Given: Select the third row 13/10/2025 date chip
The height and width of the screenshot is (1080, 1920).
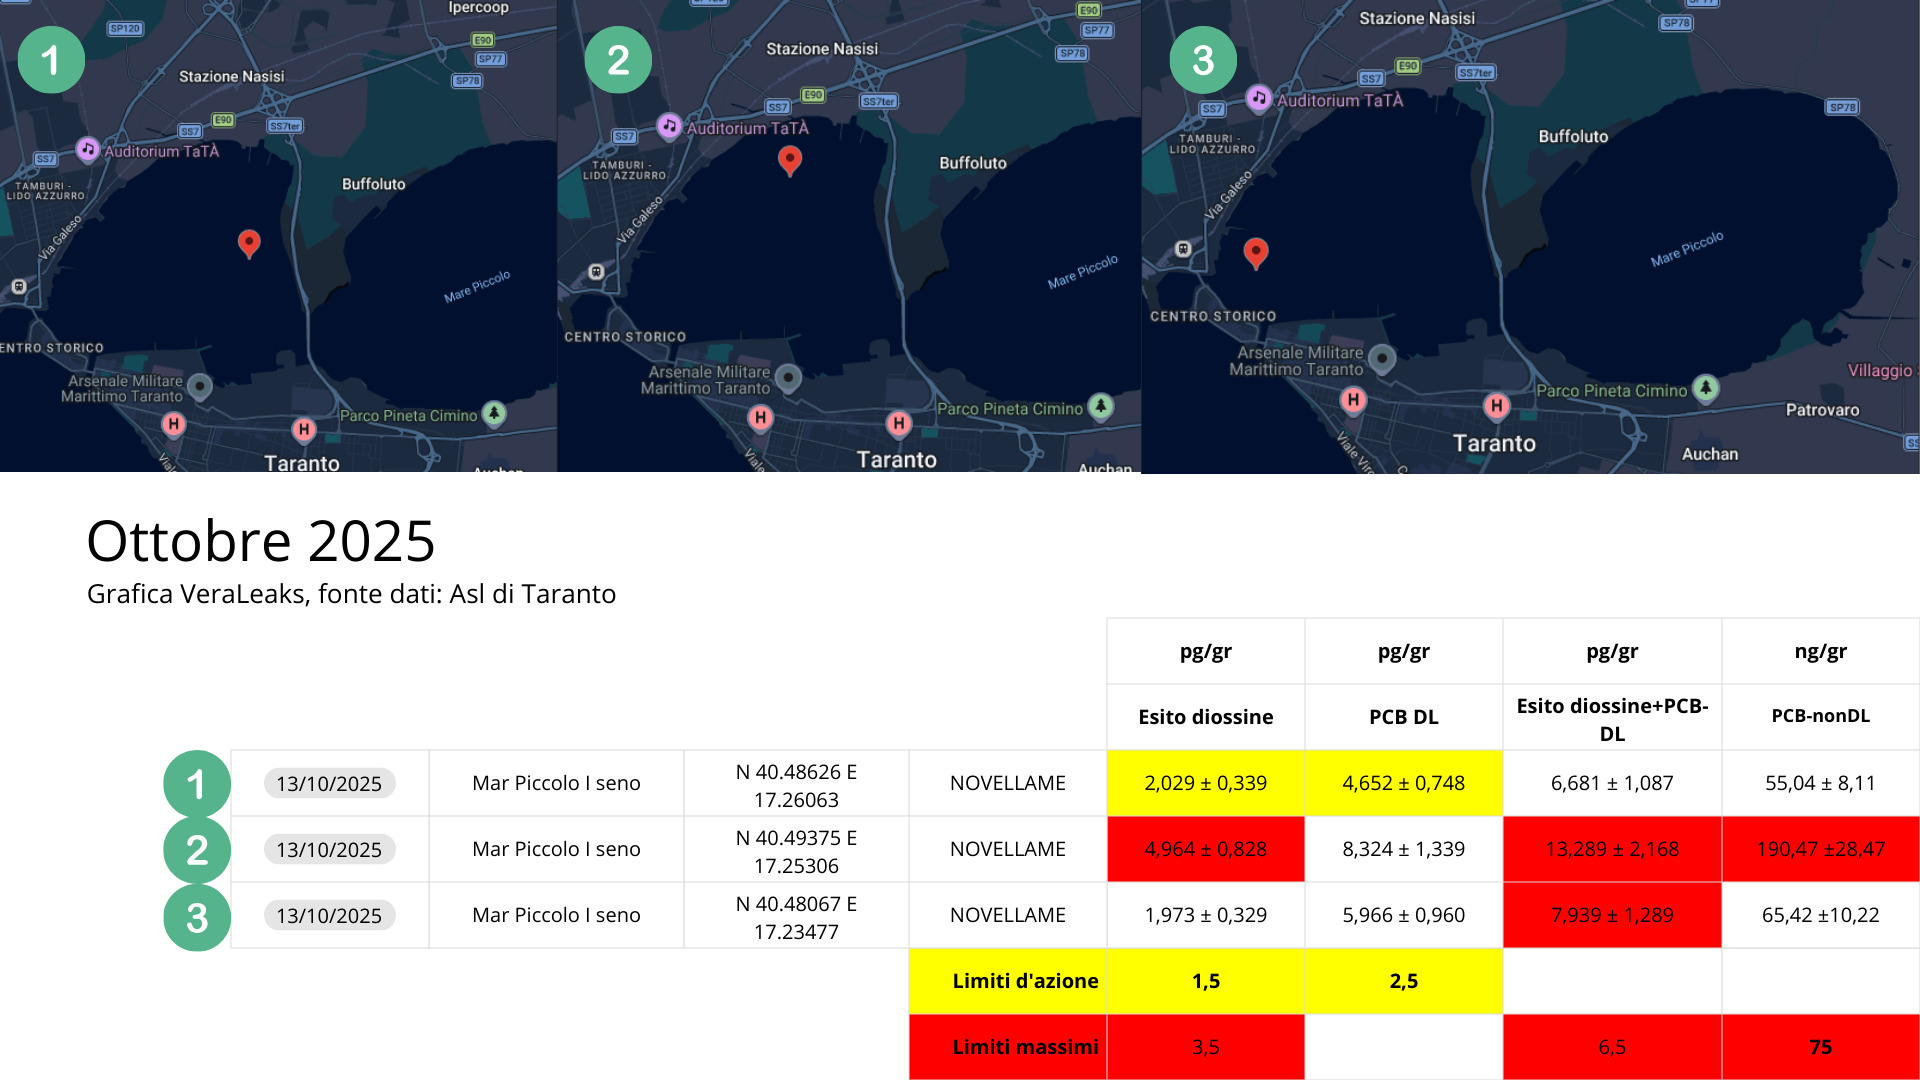Looking at the screenshot, I should tap(329, 915).
